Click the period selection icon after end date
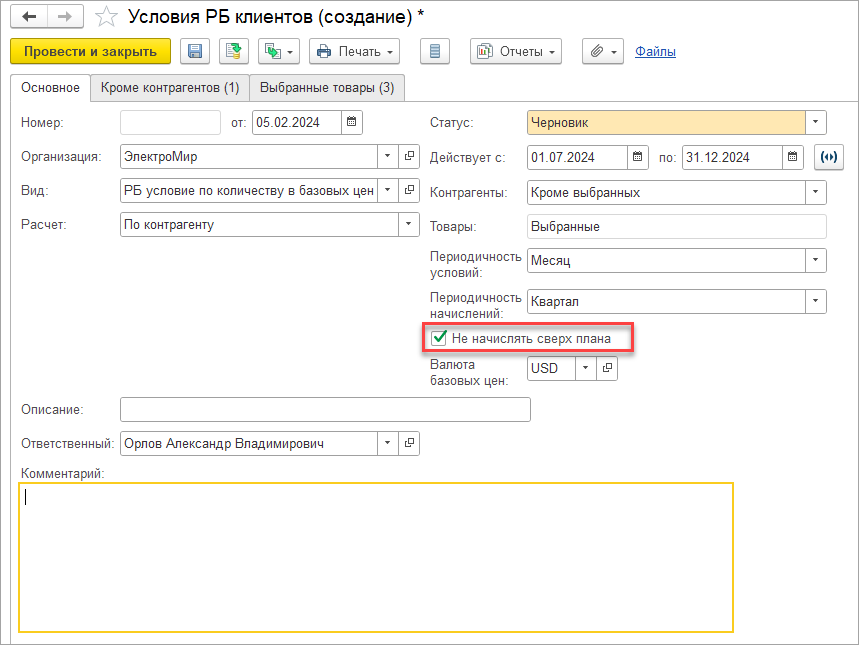The width and height of the screenshot is (859, 645). coord(829,157)
